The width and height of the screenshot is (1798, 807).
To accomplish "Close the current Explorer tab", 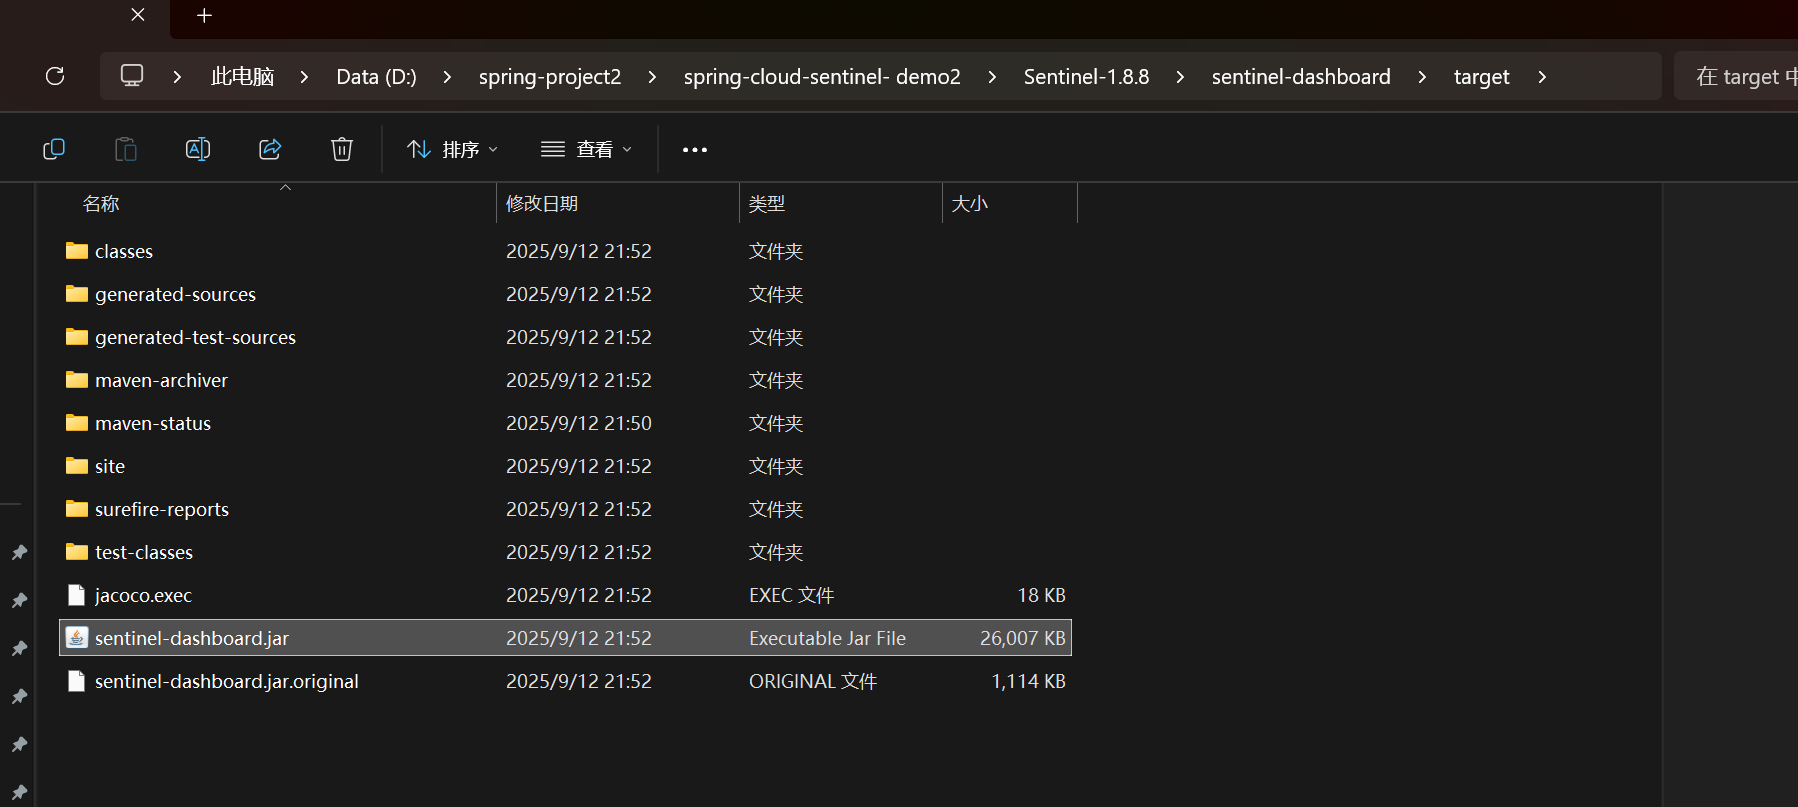I will point(138,15).
